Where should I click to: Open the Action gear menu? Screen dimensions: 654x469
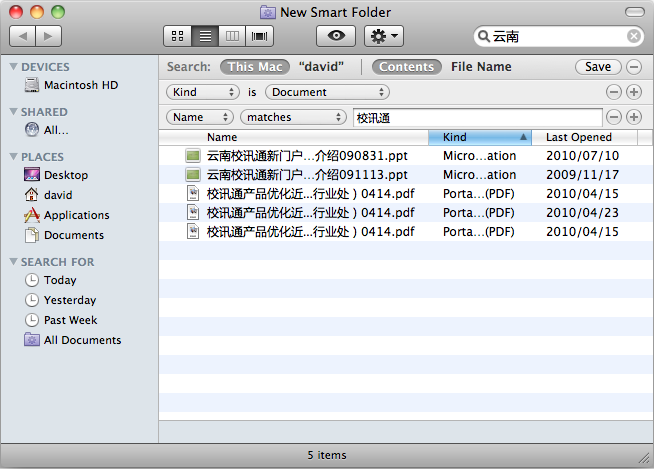click(383, 36)
